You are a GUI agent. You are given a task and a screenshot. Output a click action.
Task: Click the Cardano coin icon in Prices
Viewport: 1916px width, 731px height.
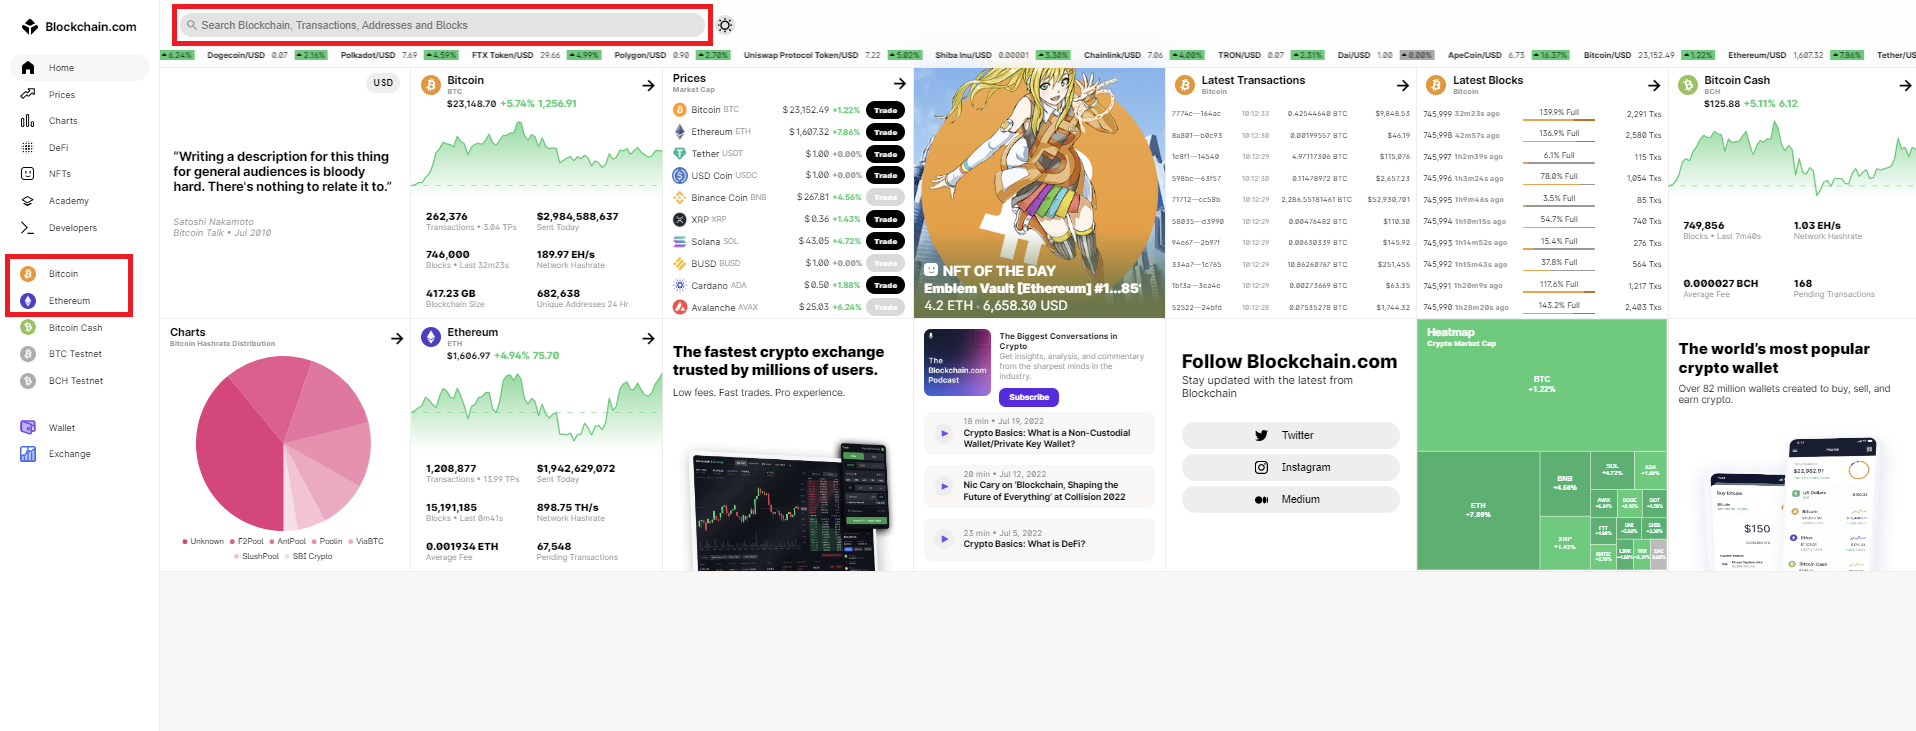click(680, 285)
